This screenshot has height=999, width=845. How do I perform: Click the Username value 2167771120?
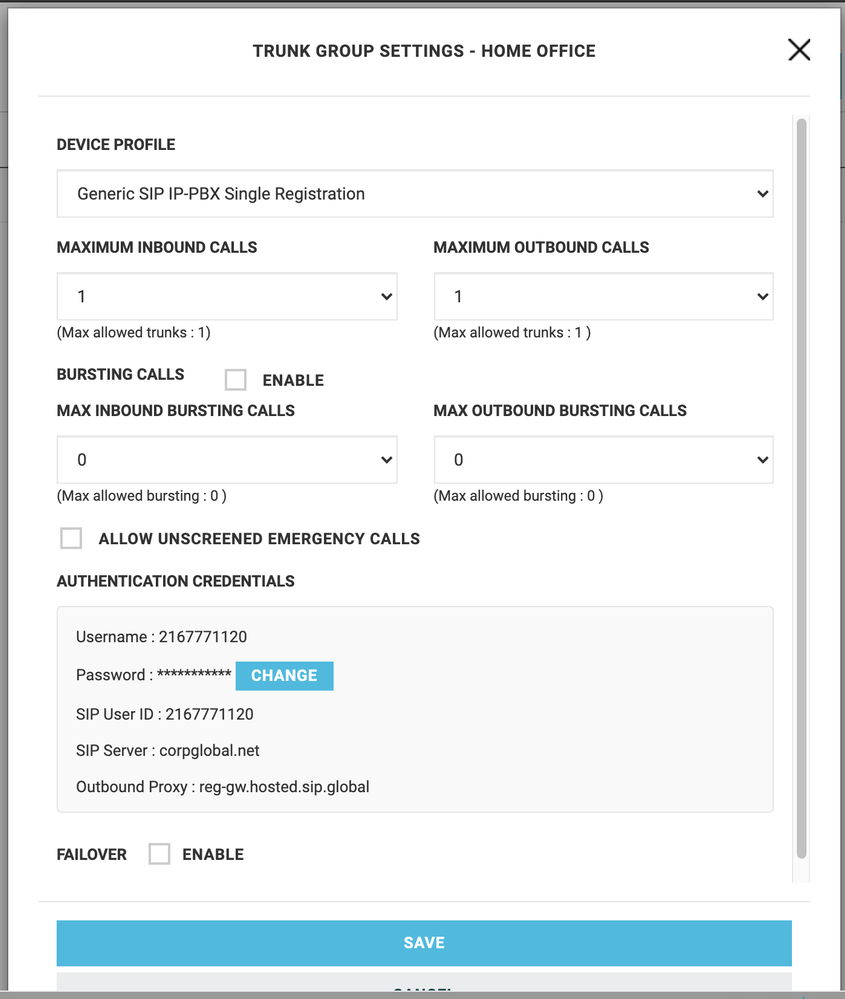[x=203, y=637]
